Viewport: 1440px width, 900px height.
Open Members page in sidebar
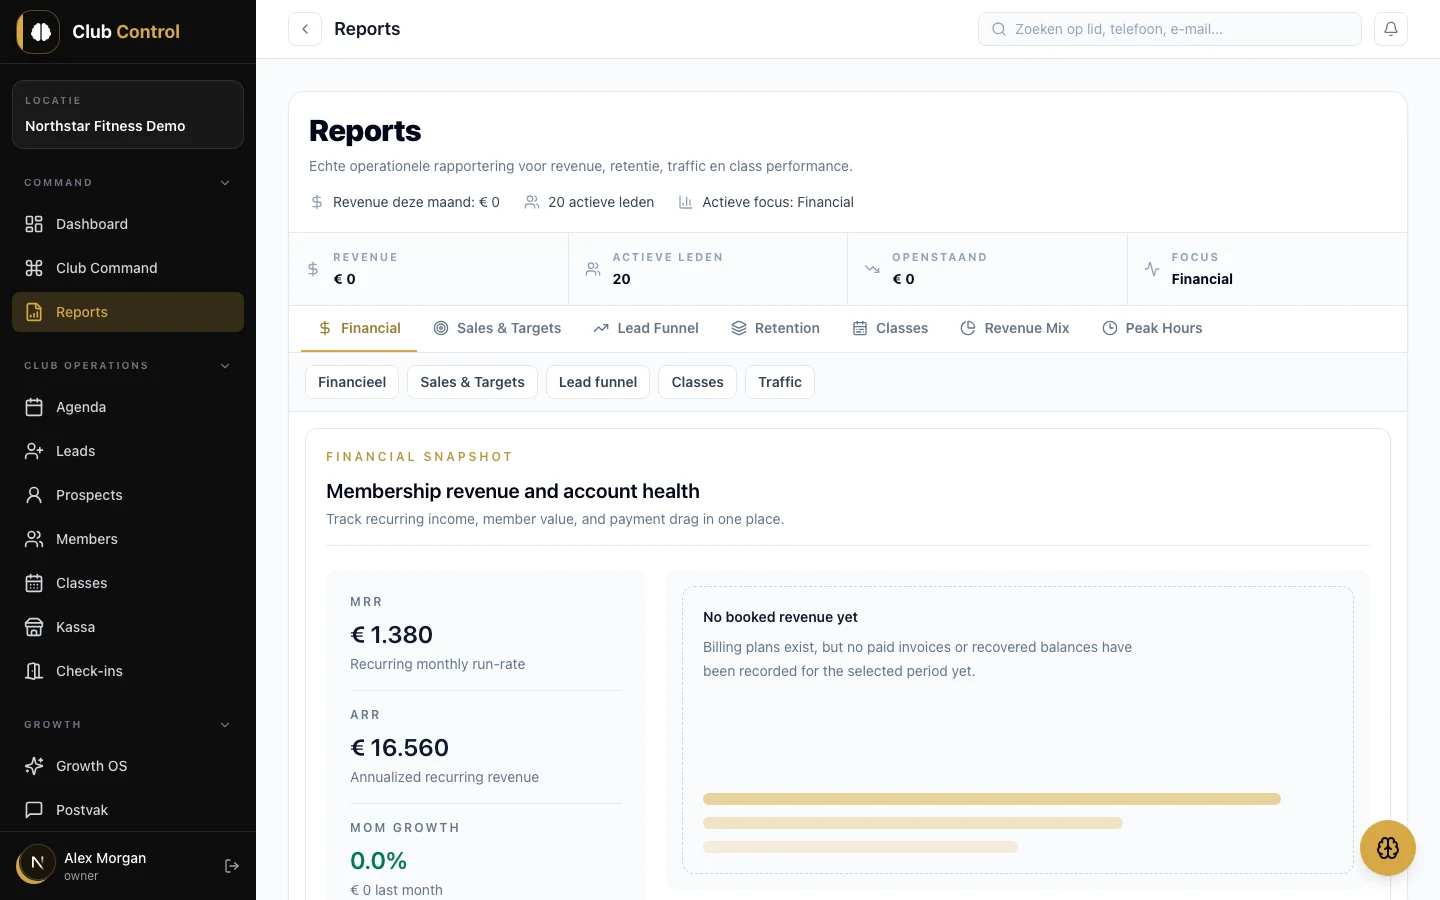(128, 539)
